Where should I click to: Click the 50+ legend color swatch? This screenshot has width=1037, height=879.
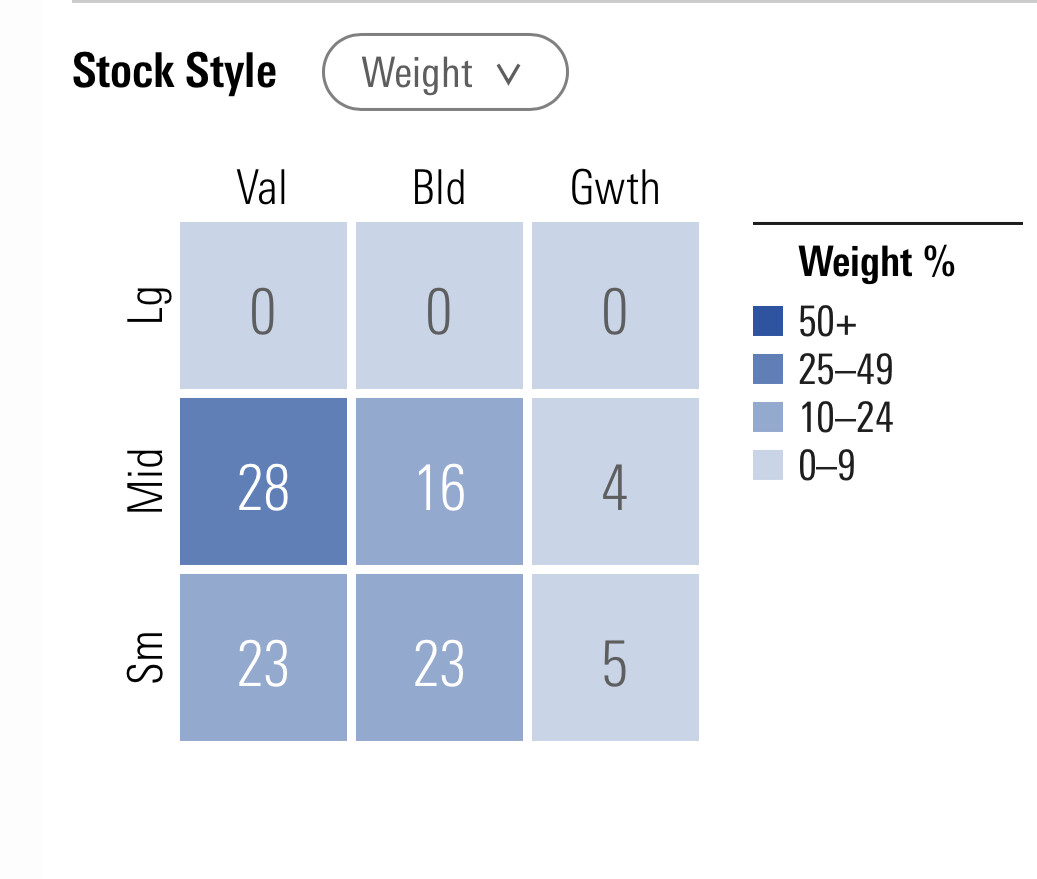[x=768, y=322]
